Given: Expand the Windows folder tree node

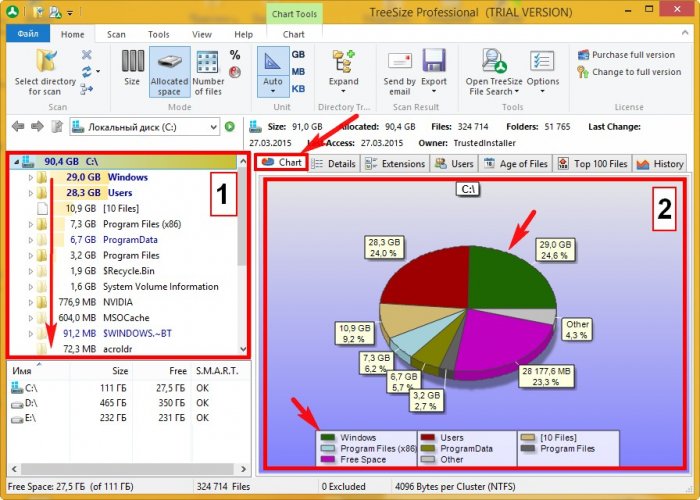Looking at the screenshot, I should pyautogui.click(x=30, y=177).
